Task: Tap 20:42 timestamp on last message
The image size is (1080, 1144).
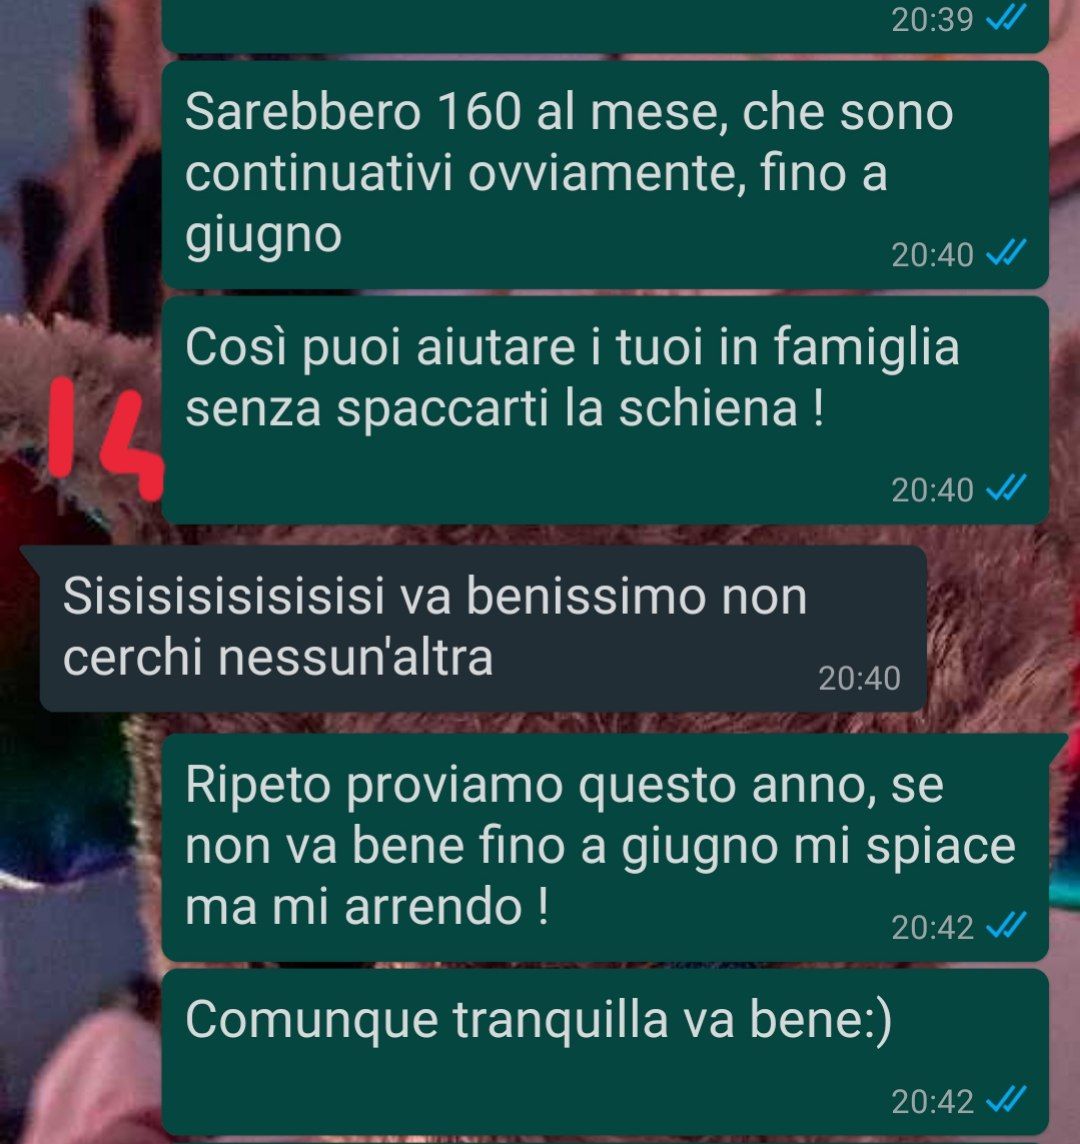Action: tap(932, 1101)
